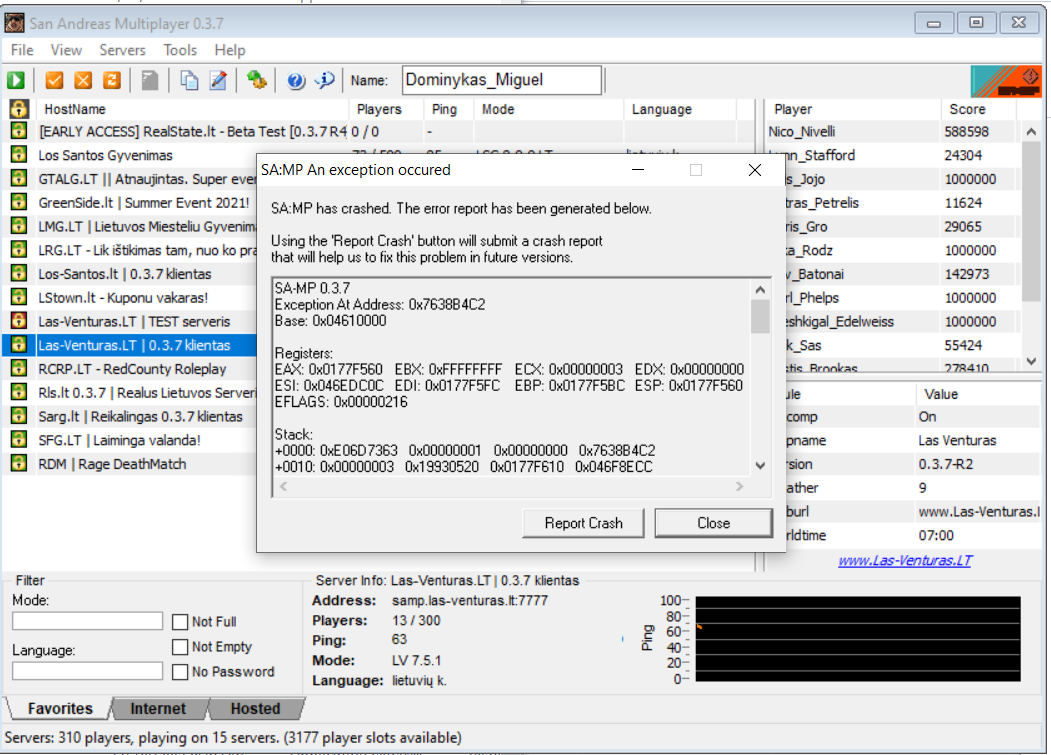Click lock icon beside RCRP.LT server
1051x755 pixels.
[19, 369]
